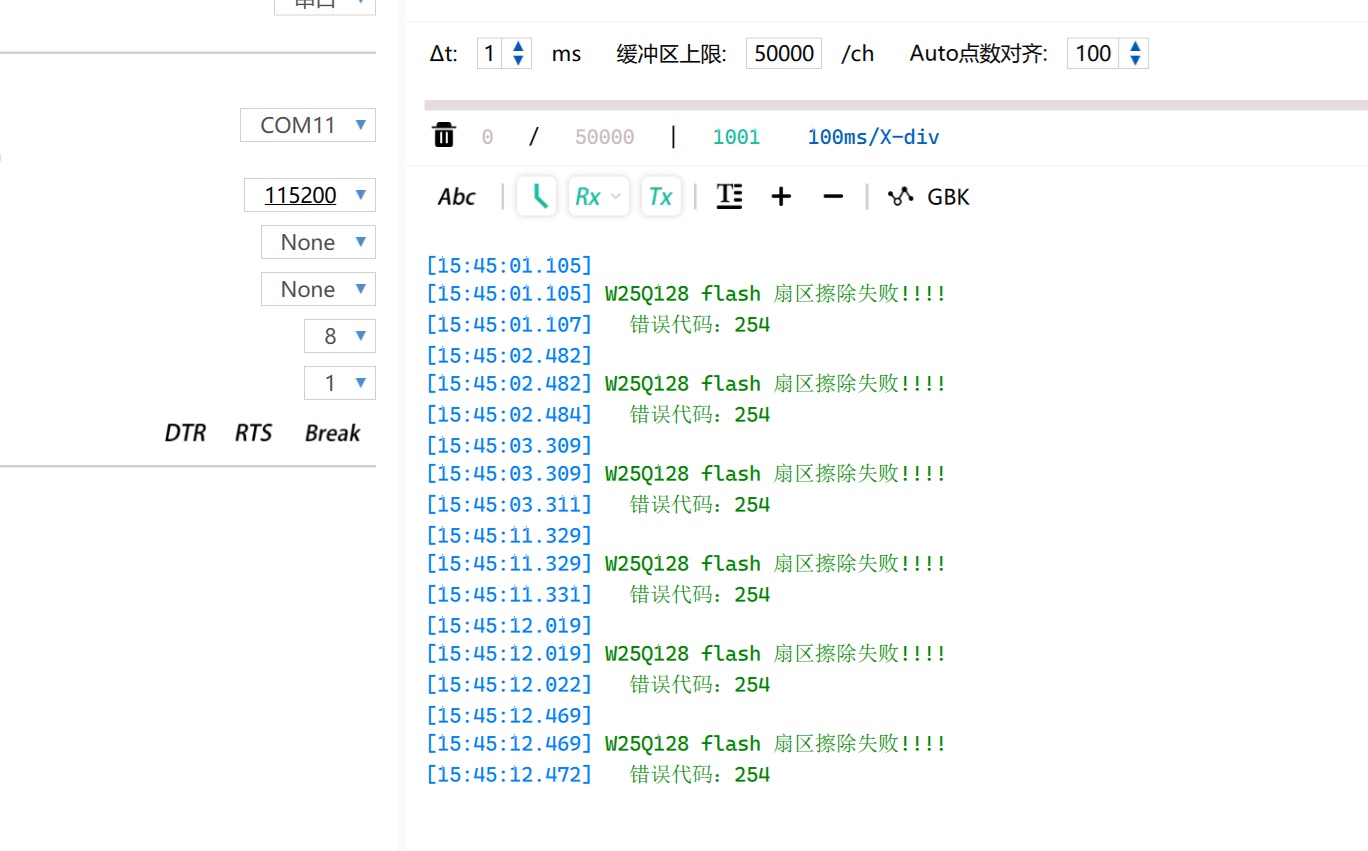Click the 扇区擦除失败 message at 15:45:03.309
Viewport: 1368px width, 851px height.
click(775, 474)
